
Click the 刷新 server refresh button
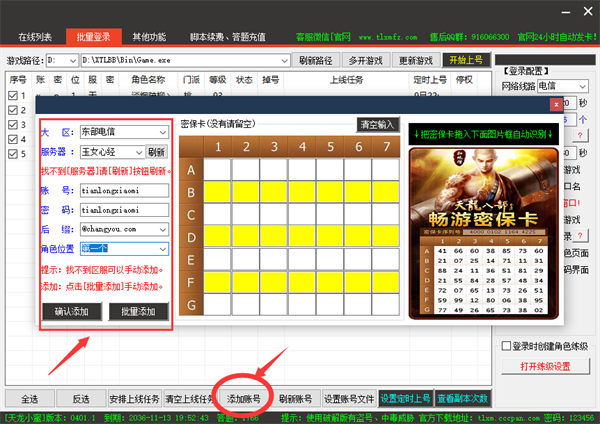(x=157, y=152)
